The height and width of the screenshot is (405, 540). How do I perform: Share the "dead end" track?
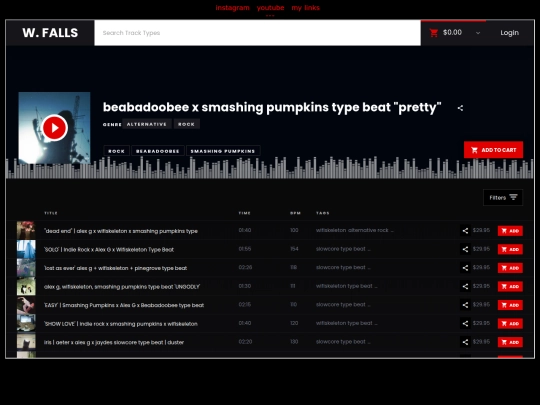465,231
